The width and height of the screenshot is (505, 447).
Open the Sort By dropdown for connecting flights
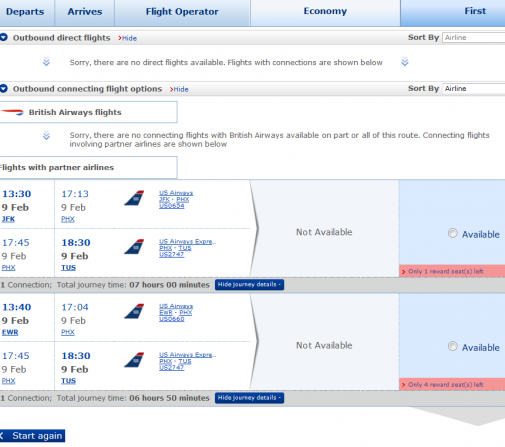point(474,88)
